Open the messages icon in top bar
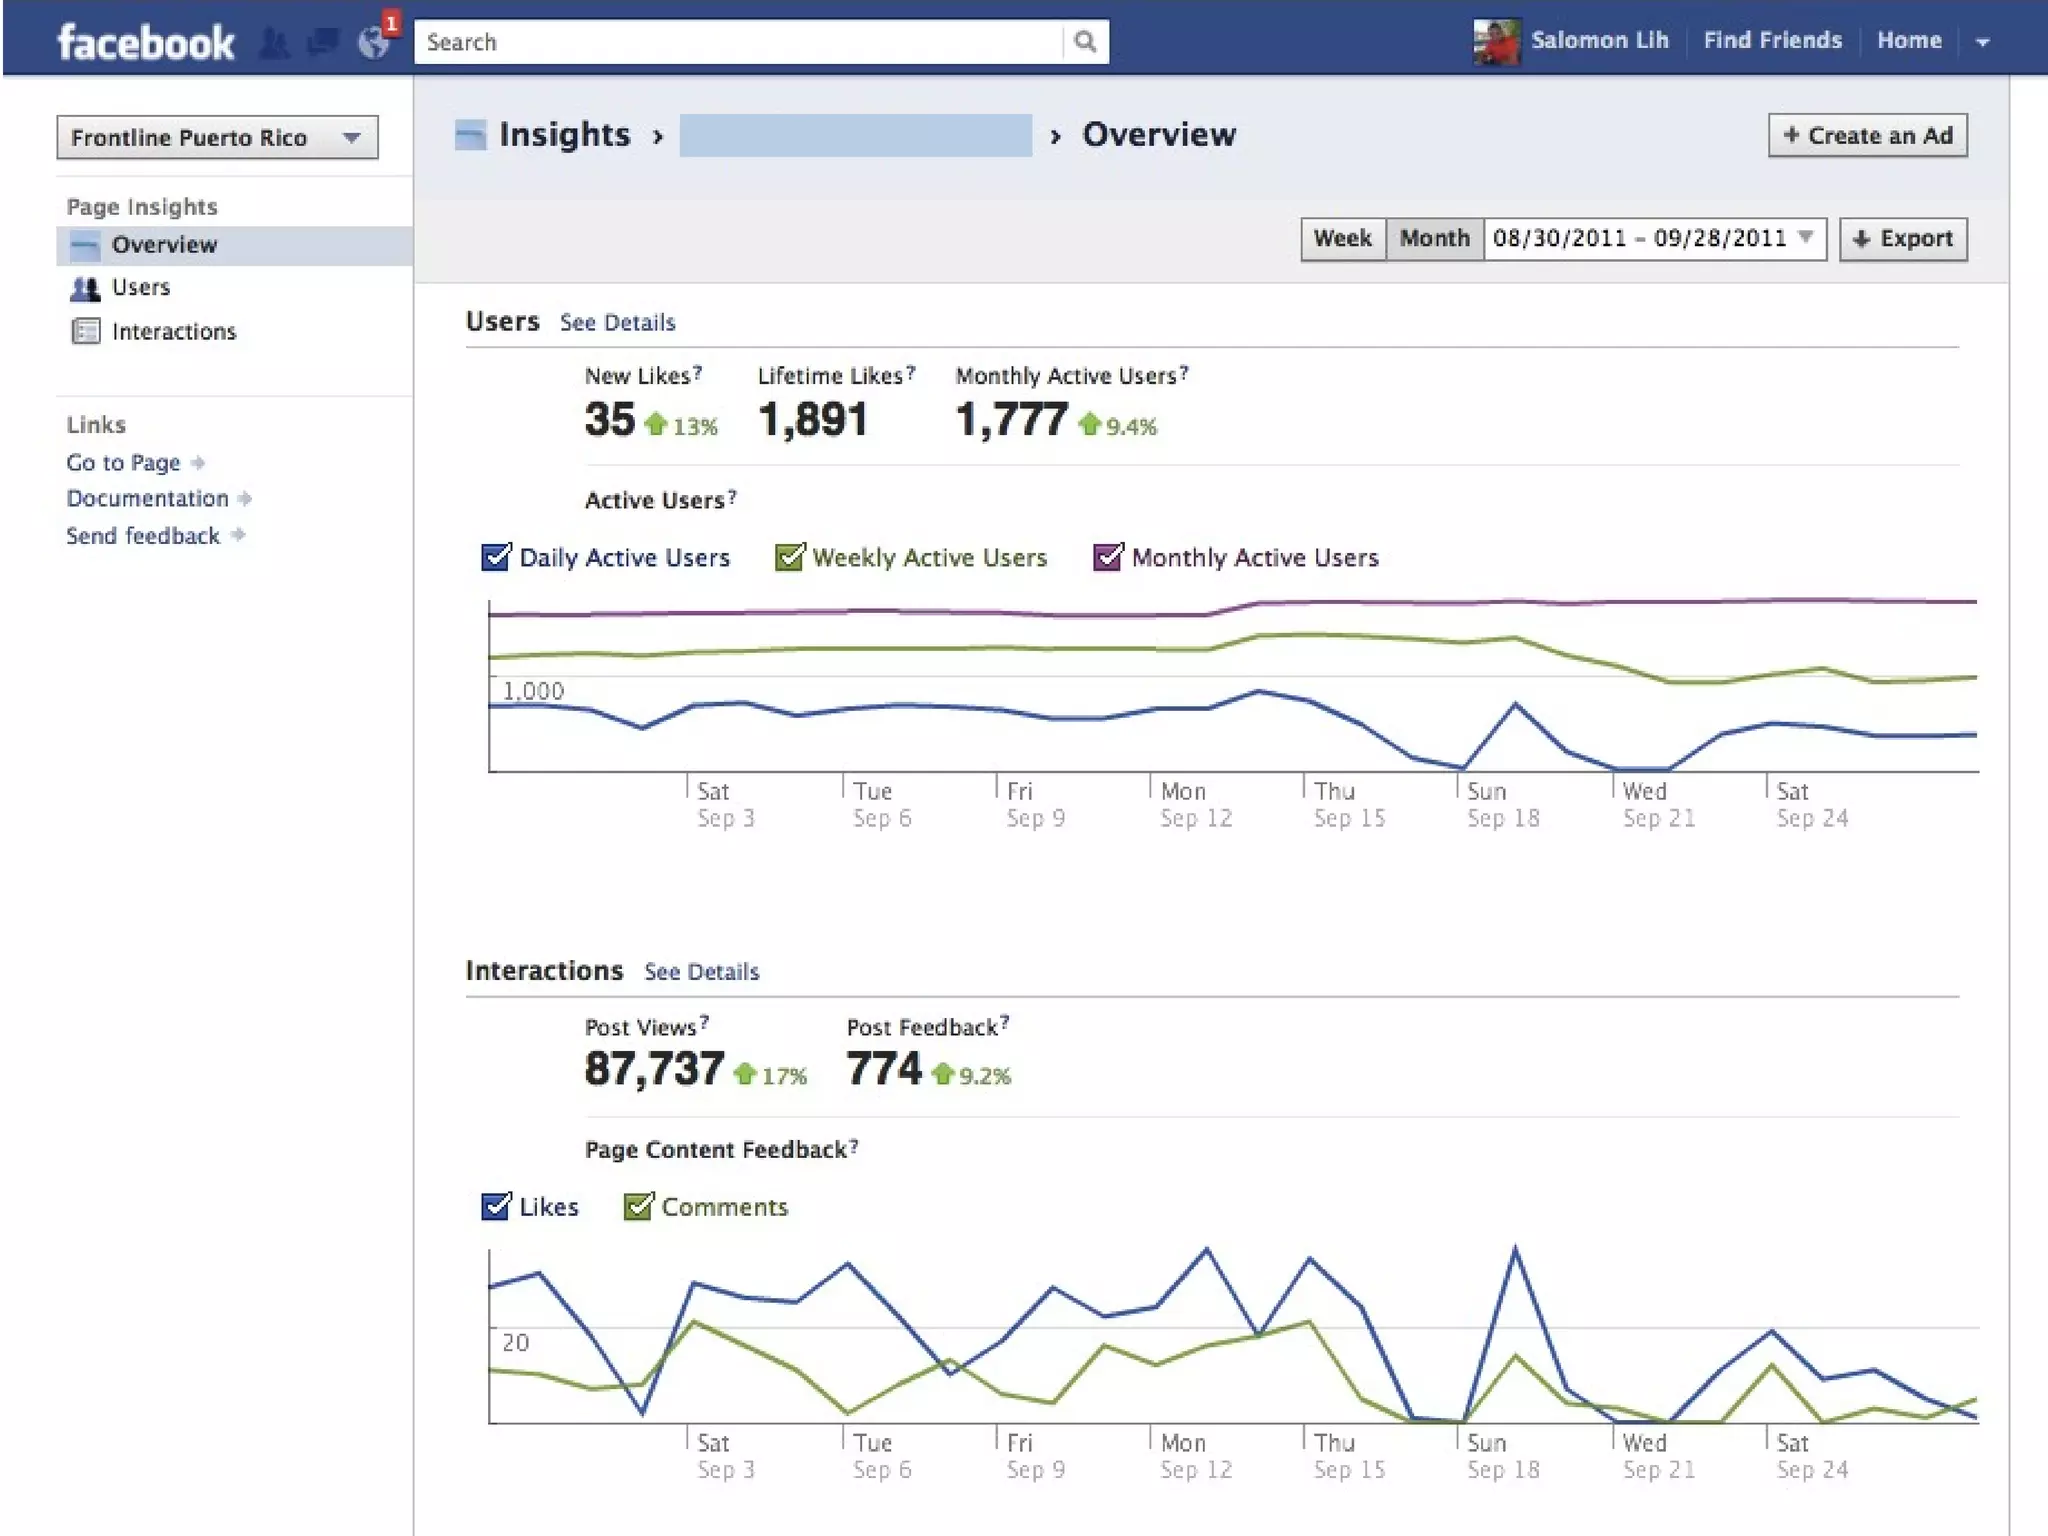The height and width of the screenshot is (1536, 2048). coord(322,42)
